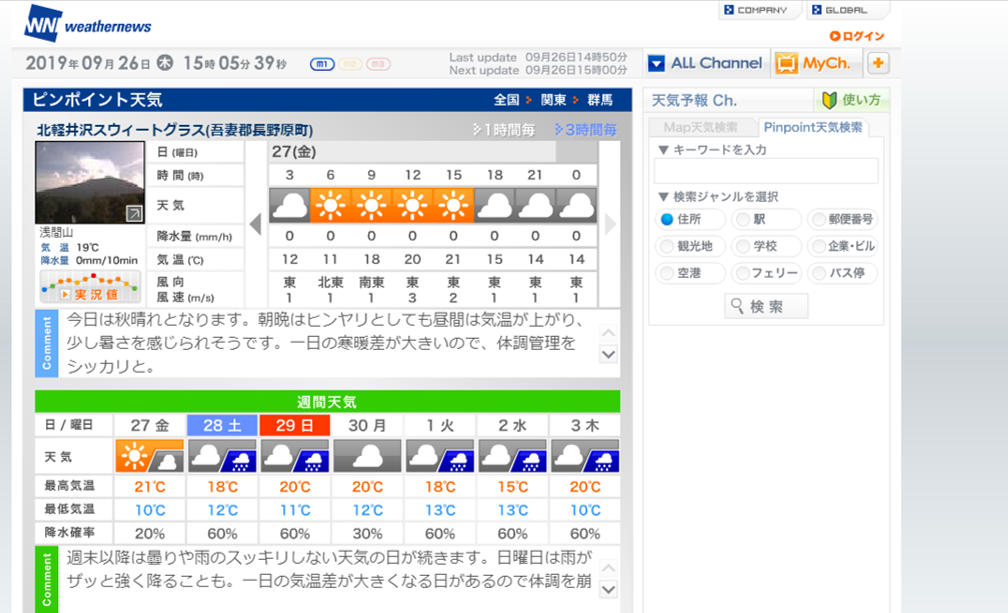Click weekly weather icon for 1 火

[x=440, y=456]
